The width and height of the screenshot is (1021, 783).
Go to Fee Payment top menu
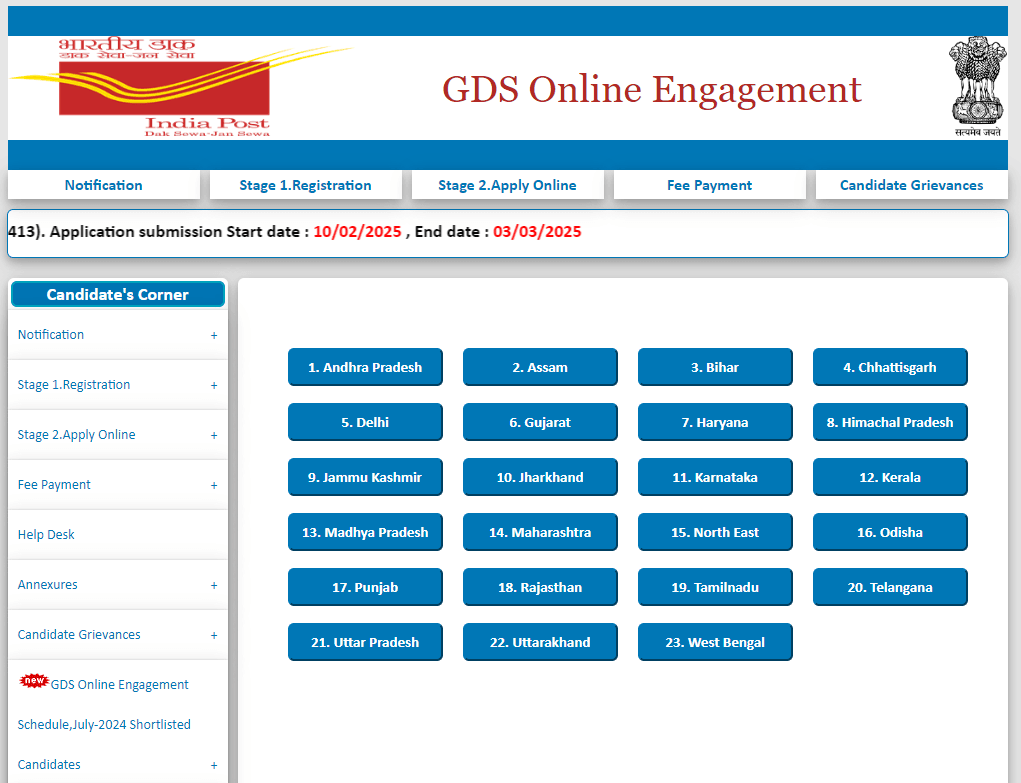[709, 185]
